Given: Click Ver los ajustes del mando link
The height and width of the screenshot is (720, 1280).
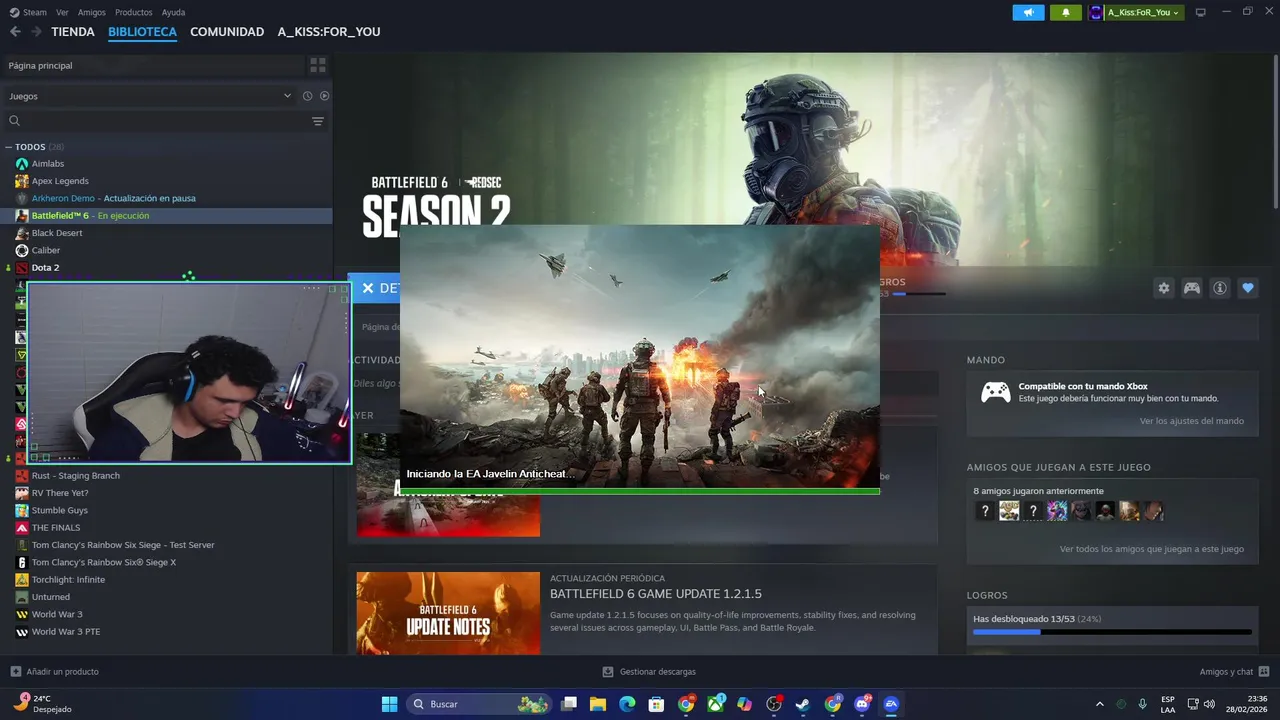Looking at the screenshot, I should tap(1192, 421).
